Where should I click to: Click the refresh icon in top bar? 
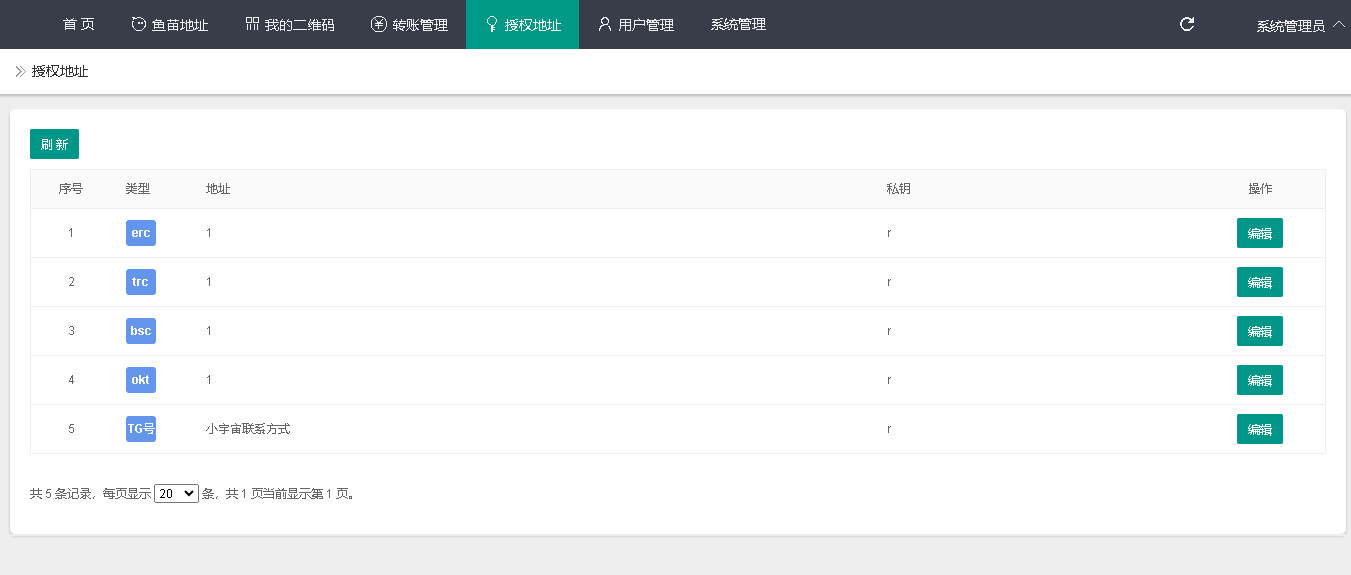(x=1187, y=24)
